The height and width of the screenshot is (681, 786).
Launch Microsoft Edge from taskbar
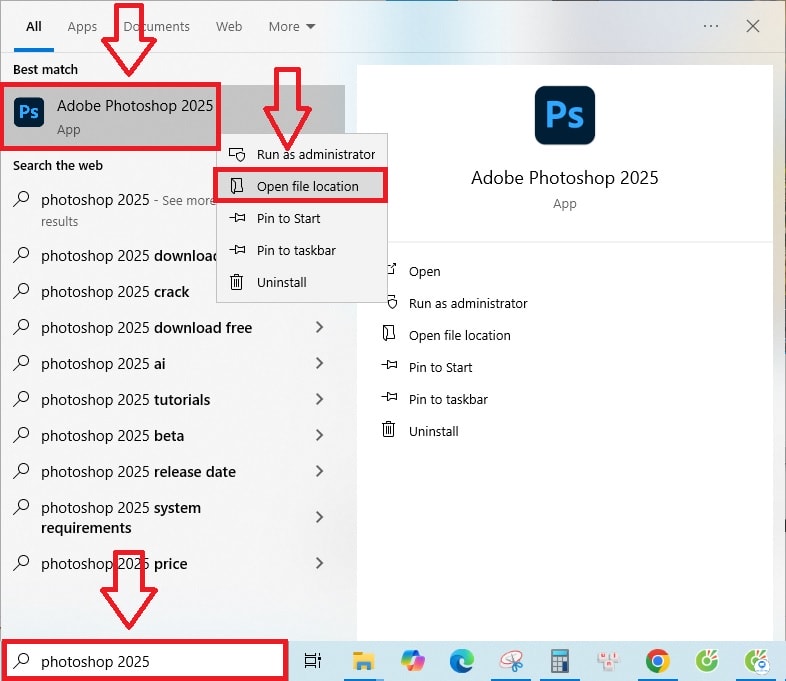(462, 661)
